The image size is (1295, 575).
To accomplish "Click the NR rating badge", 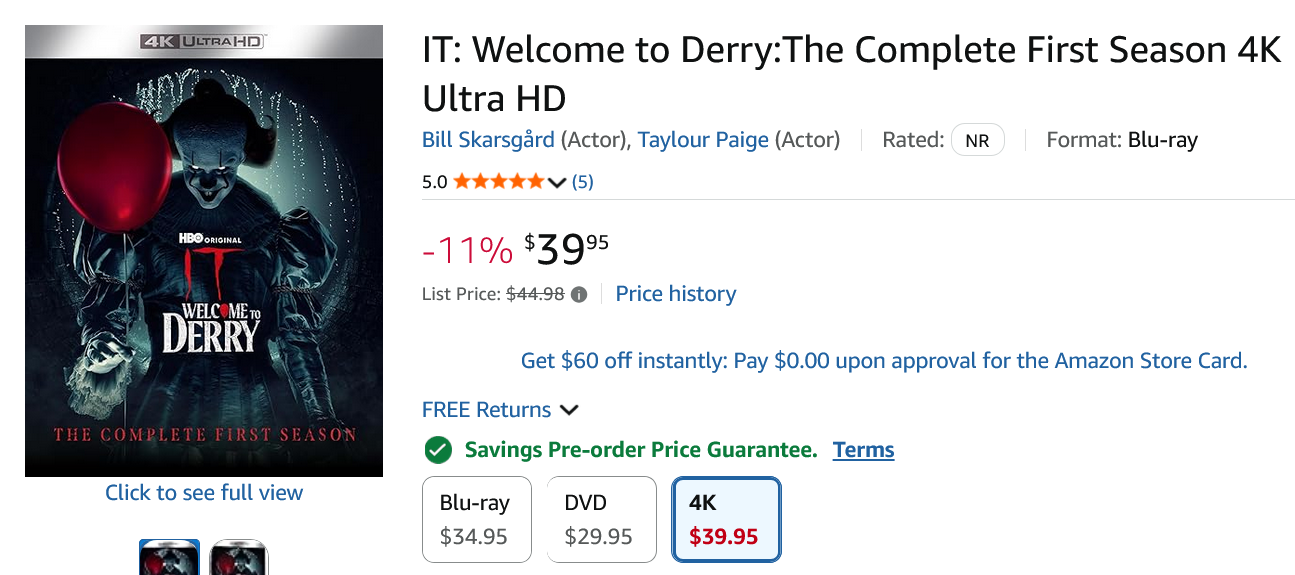I will pos(977,141).
